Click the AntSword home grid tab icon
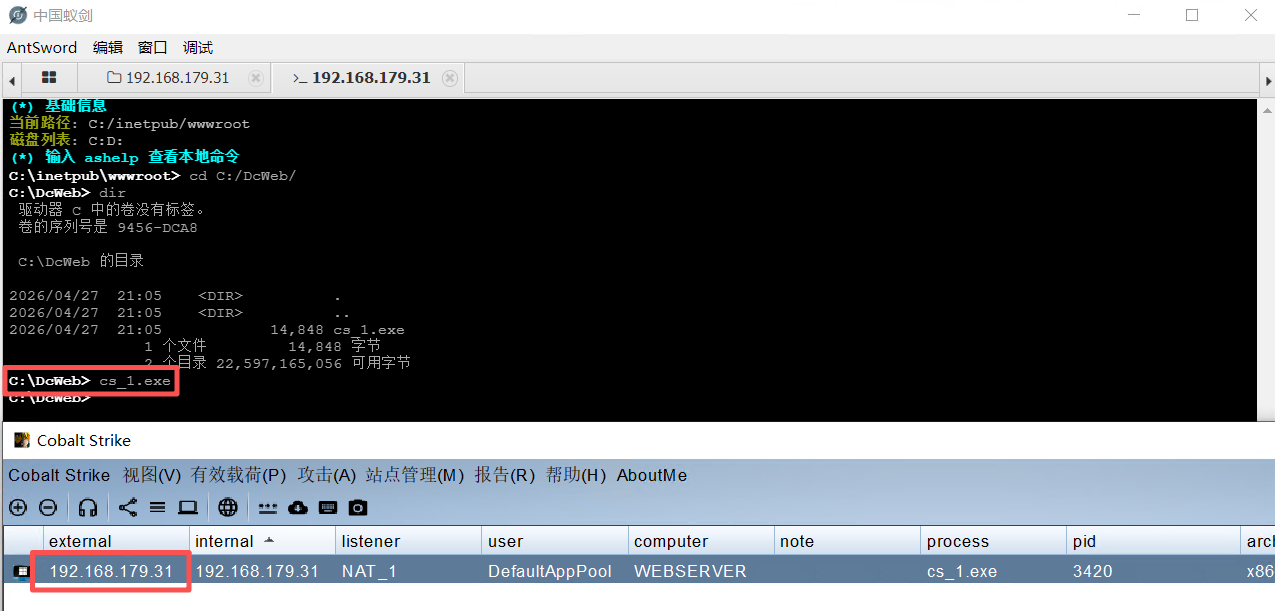 pyautogui.click(x=49, y=77)
